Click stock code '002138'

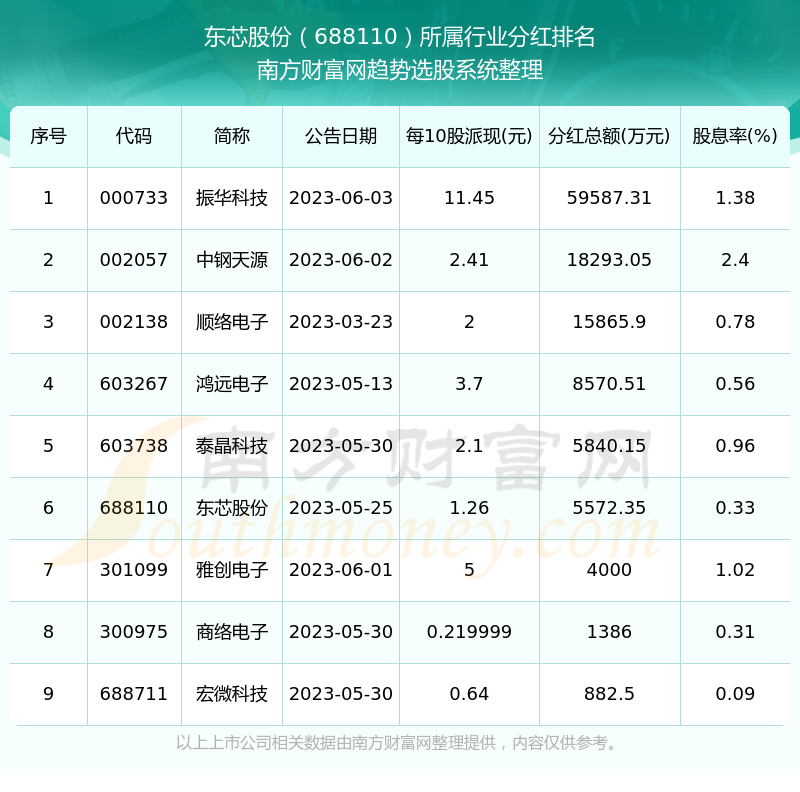coord(134,322)
